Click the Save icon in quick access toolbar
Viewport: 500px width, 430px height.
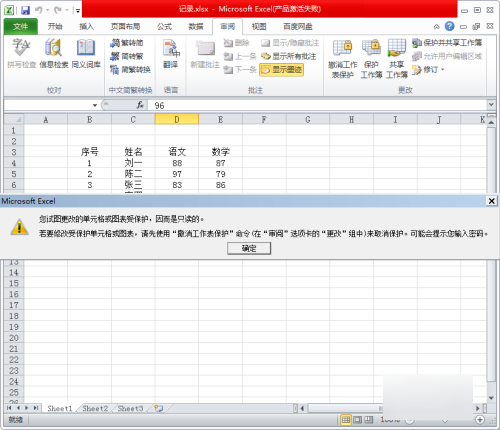[25, 10]
